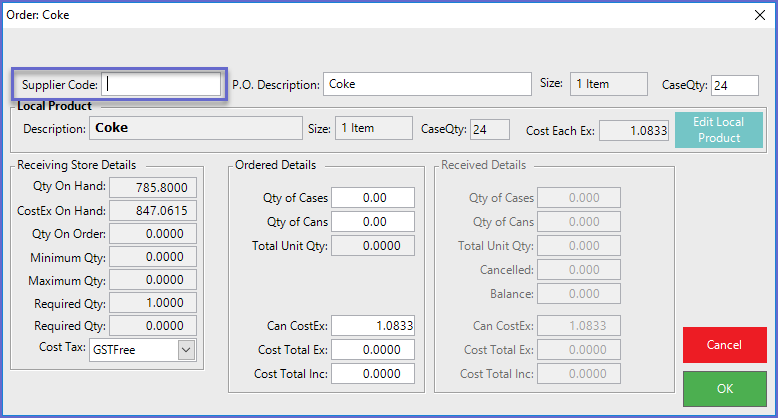
Task: Click the Local Product Description field
Action: tap(195, 128)
